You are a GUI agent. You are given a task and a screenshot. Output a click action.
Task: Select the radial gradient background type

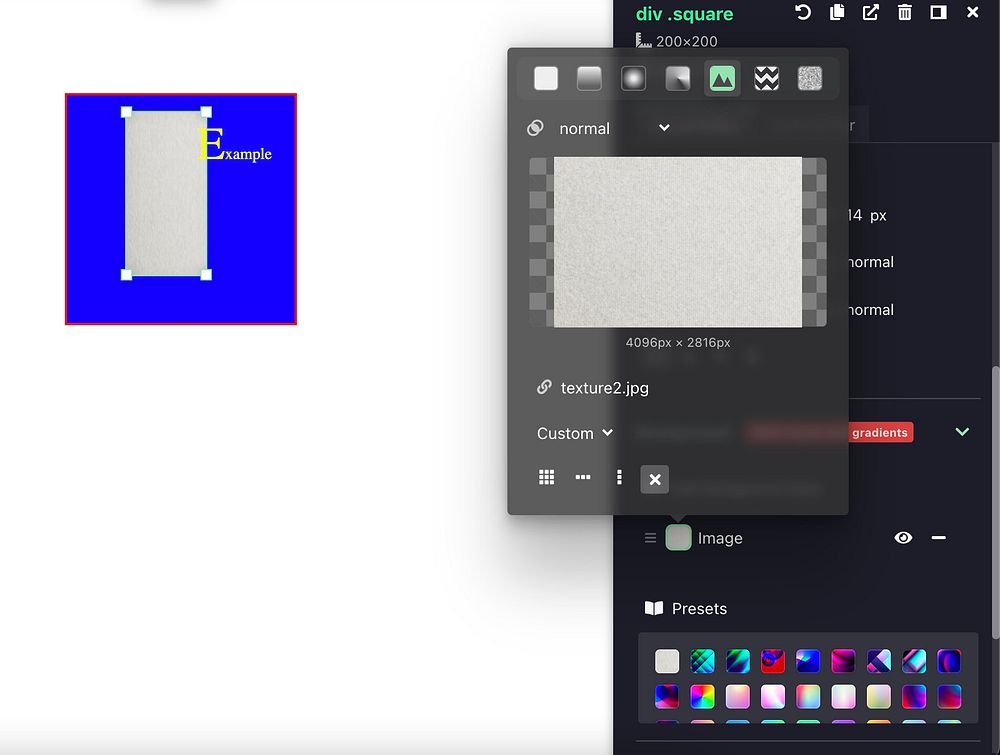click(x=633, y=79)
